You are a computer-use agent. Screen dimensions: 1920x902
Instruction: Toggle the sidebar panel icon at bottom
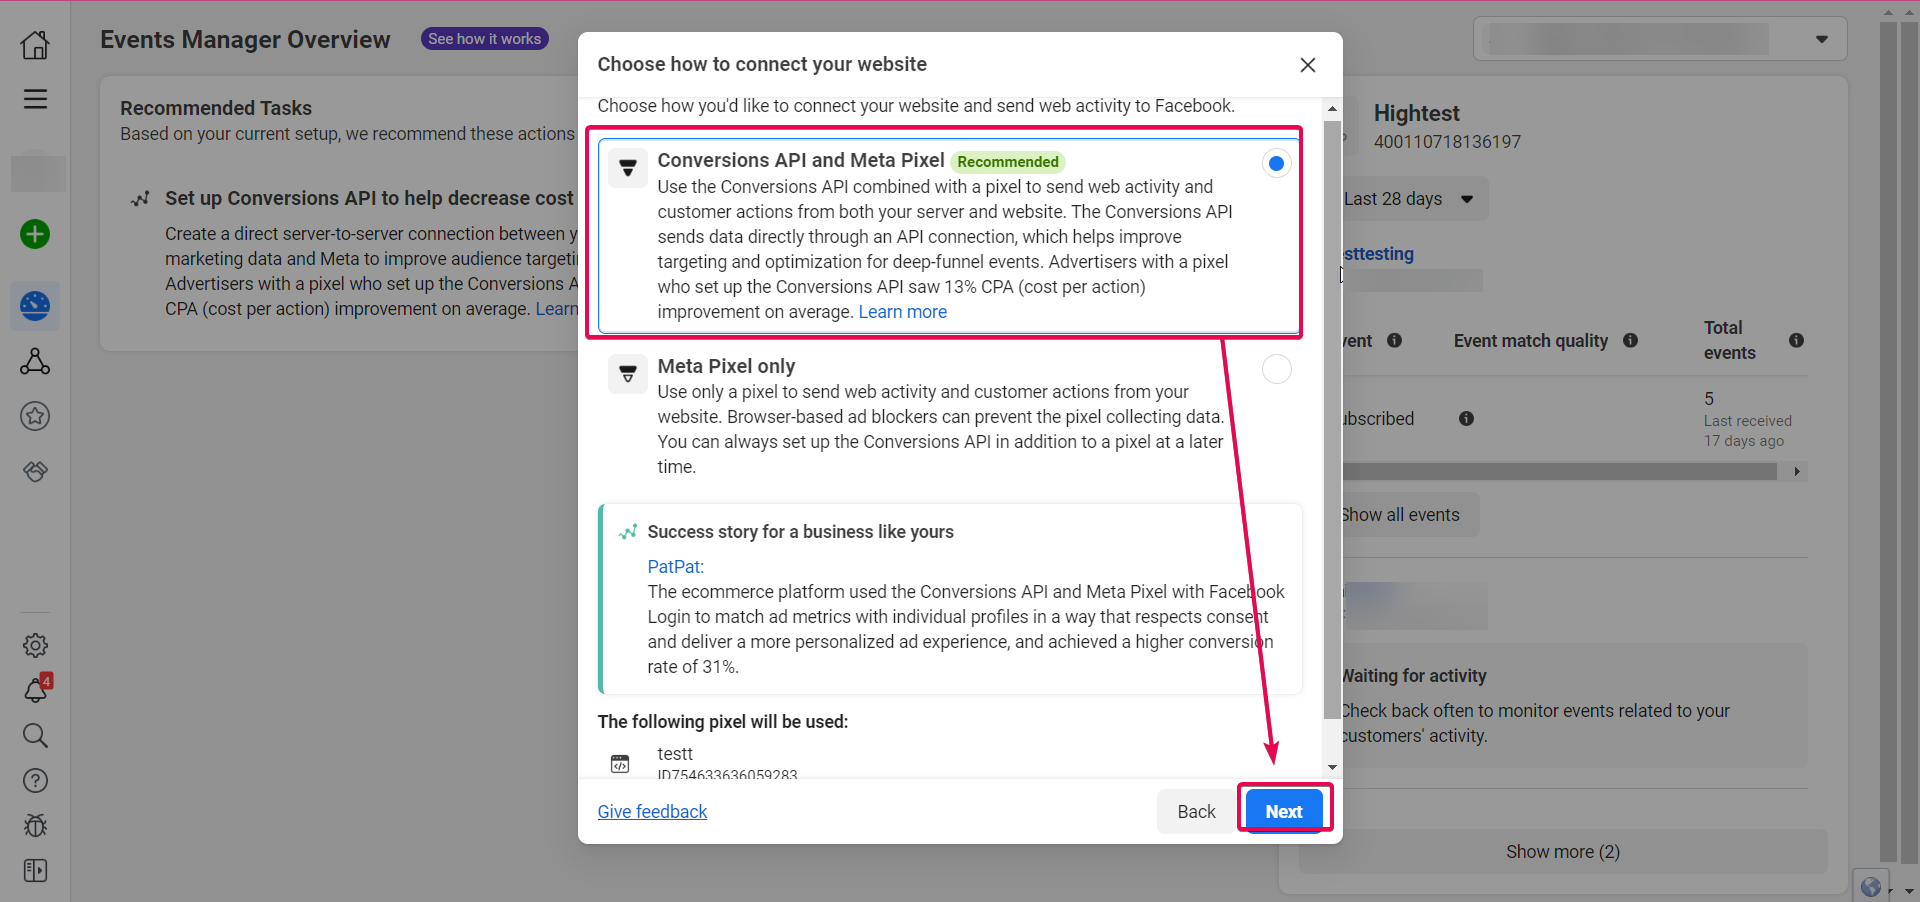pos(35,870)
